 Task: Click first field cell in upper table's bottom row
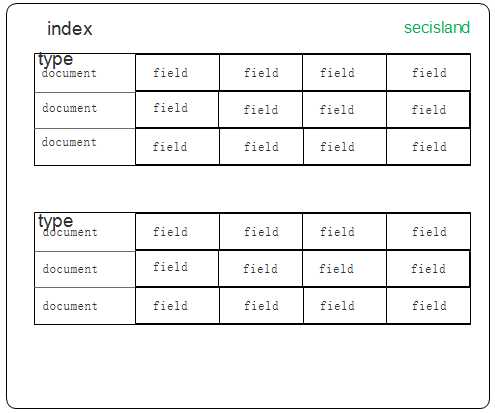point(177,147)
